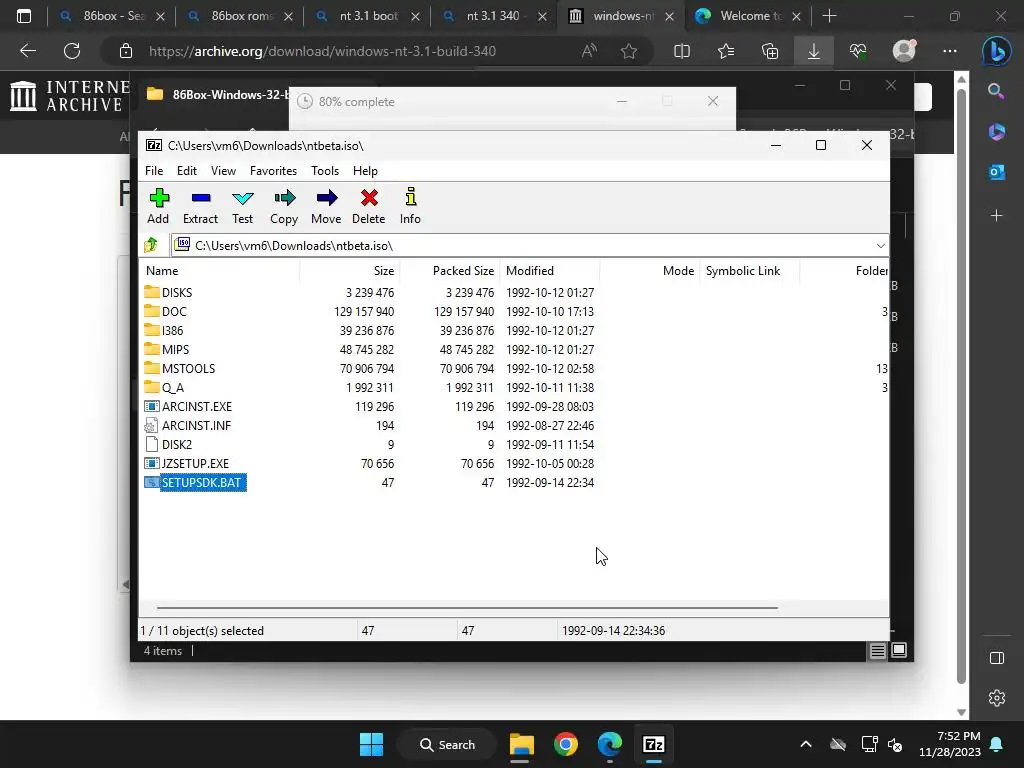Screen dimensions: 1024x768
Task: Open the Edge Downloads icon
Action: click(814, 51)
